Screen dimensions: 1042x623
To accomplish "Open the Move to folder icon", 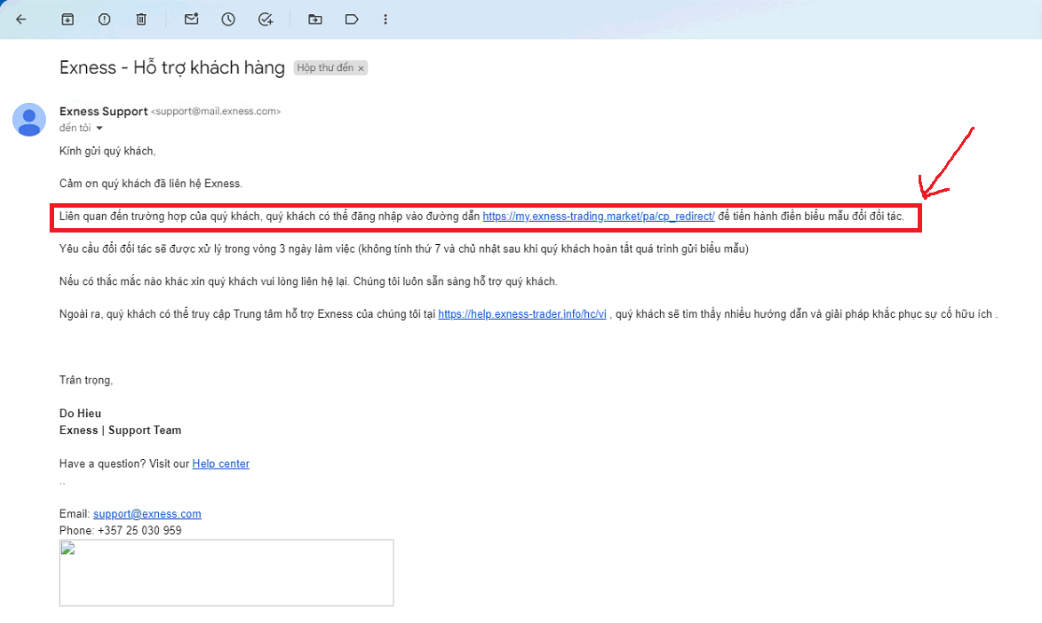I will pyautogui.click(x=315, y=19).
